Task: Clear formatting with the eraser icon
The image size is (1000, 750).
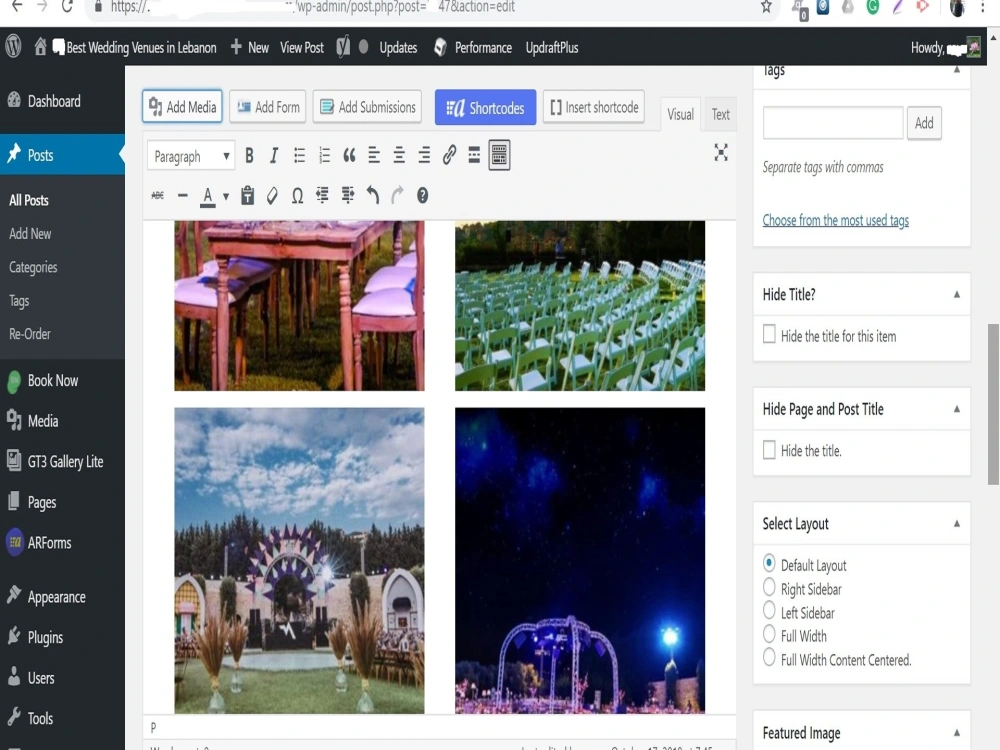Action: 272,195
